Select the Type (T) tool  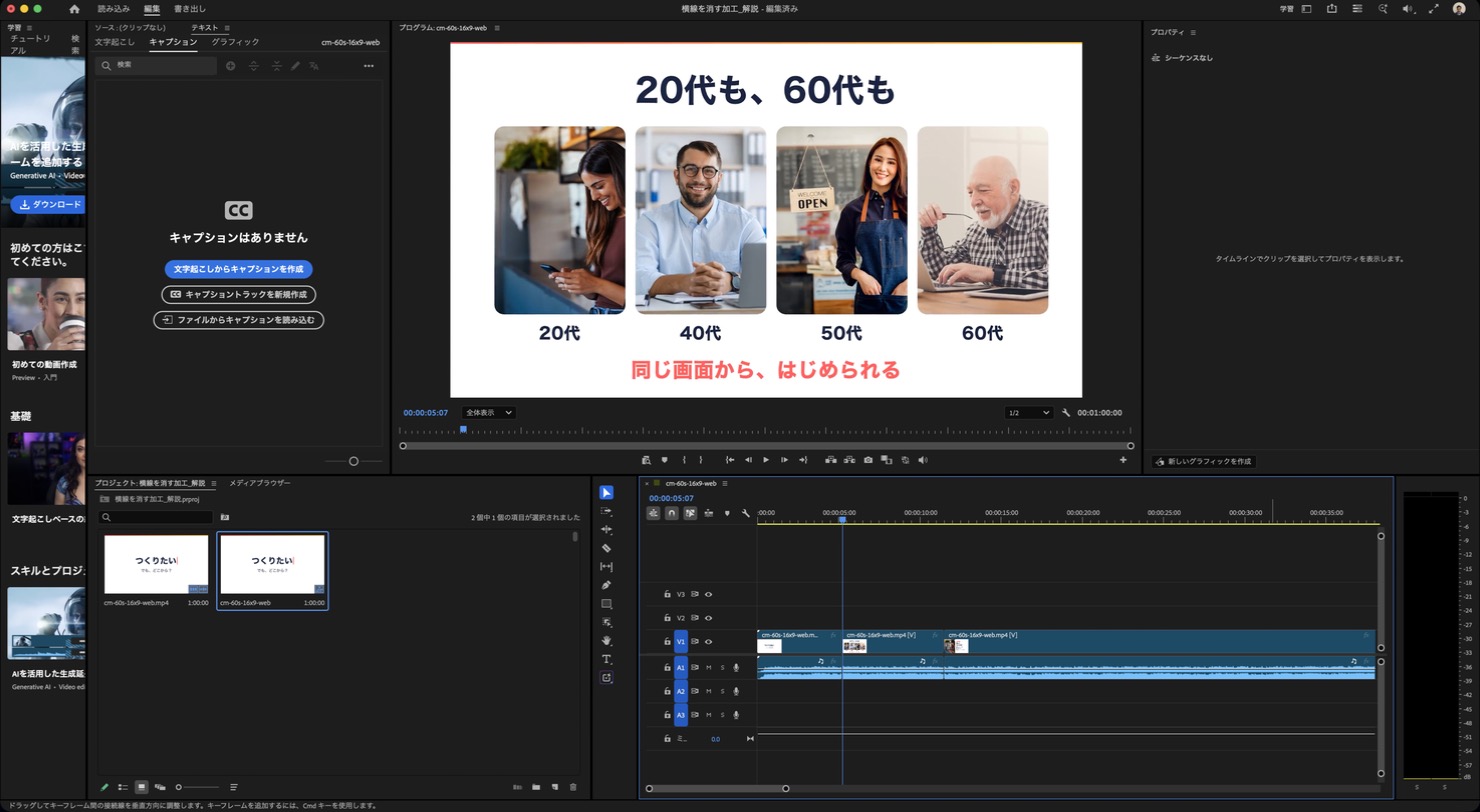(x=606, y=659)
